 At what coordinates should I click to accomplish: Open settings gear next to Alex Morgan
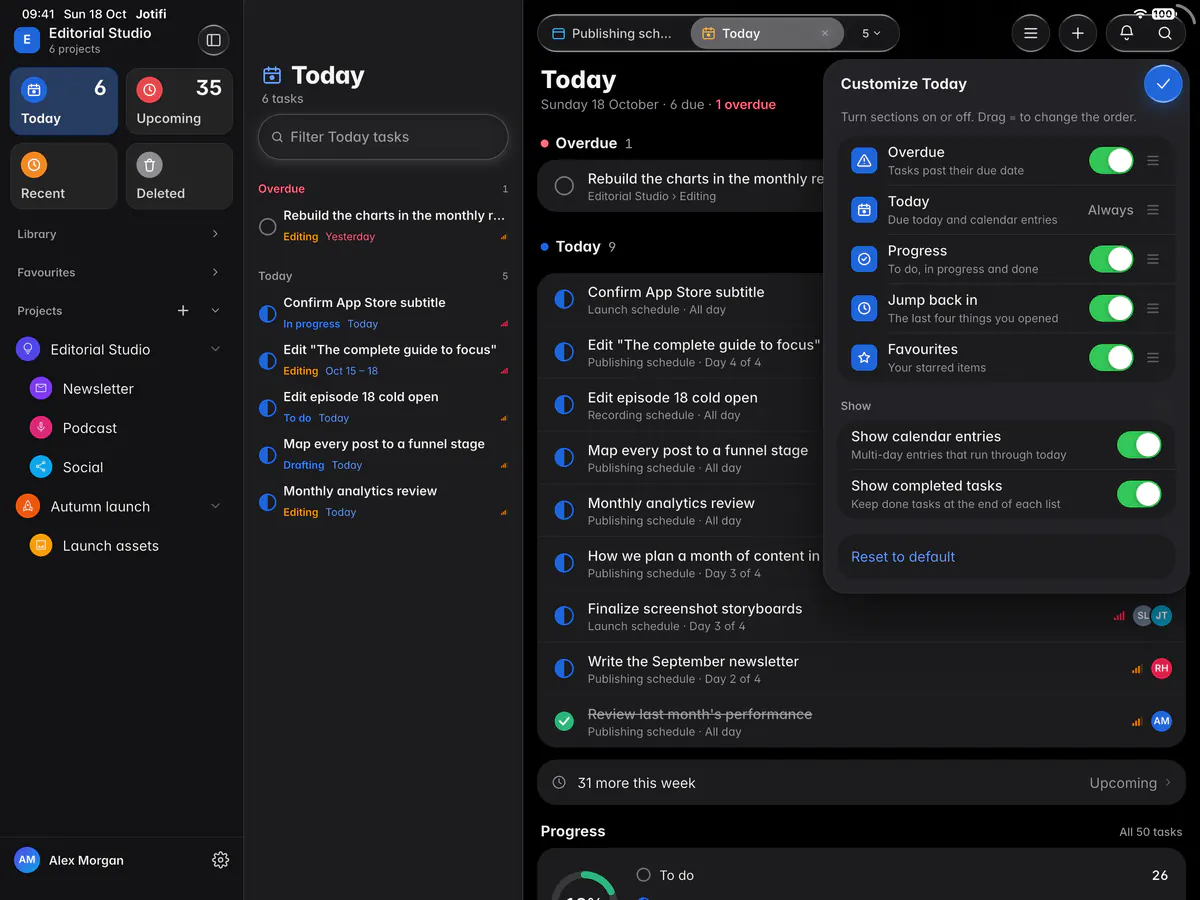coord(221,860)
